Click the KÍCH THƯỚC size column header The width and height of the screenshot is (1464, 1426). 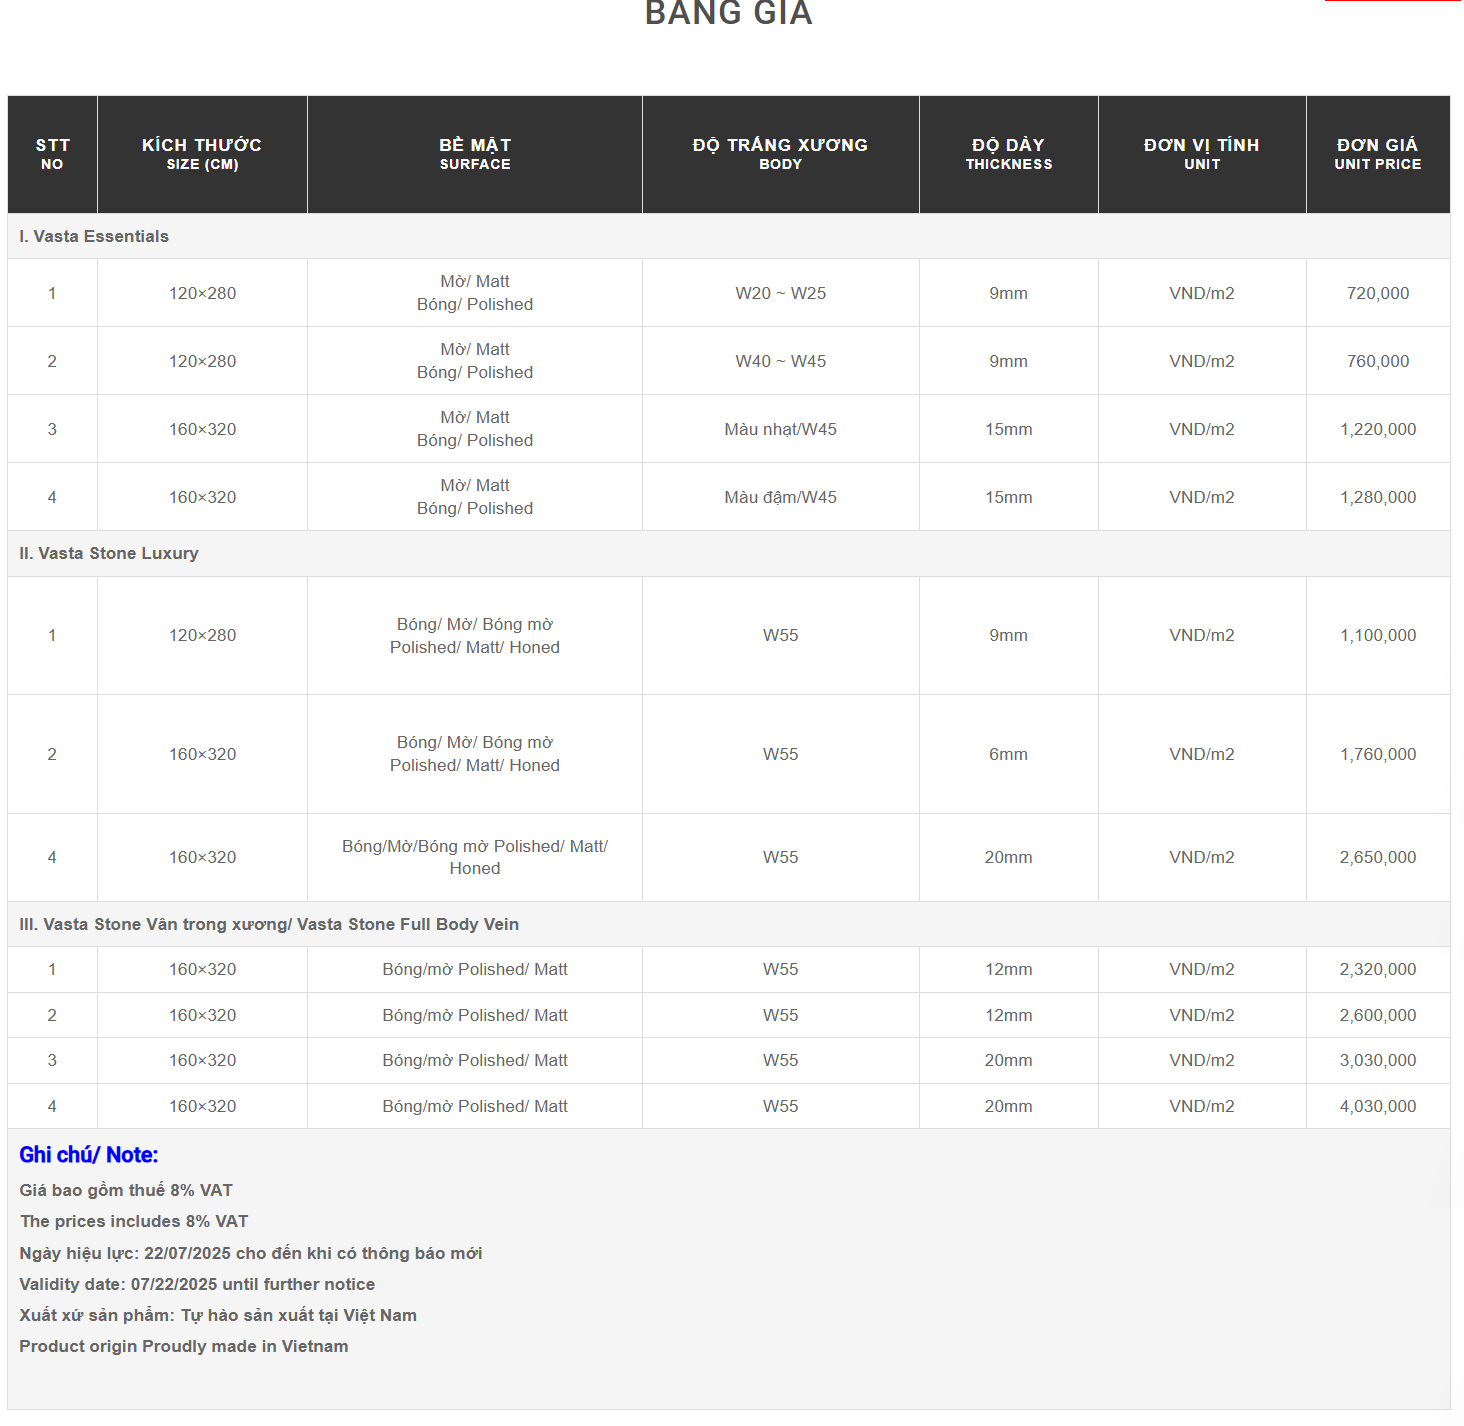tap(202, 154)
